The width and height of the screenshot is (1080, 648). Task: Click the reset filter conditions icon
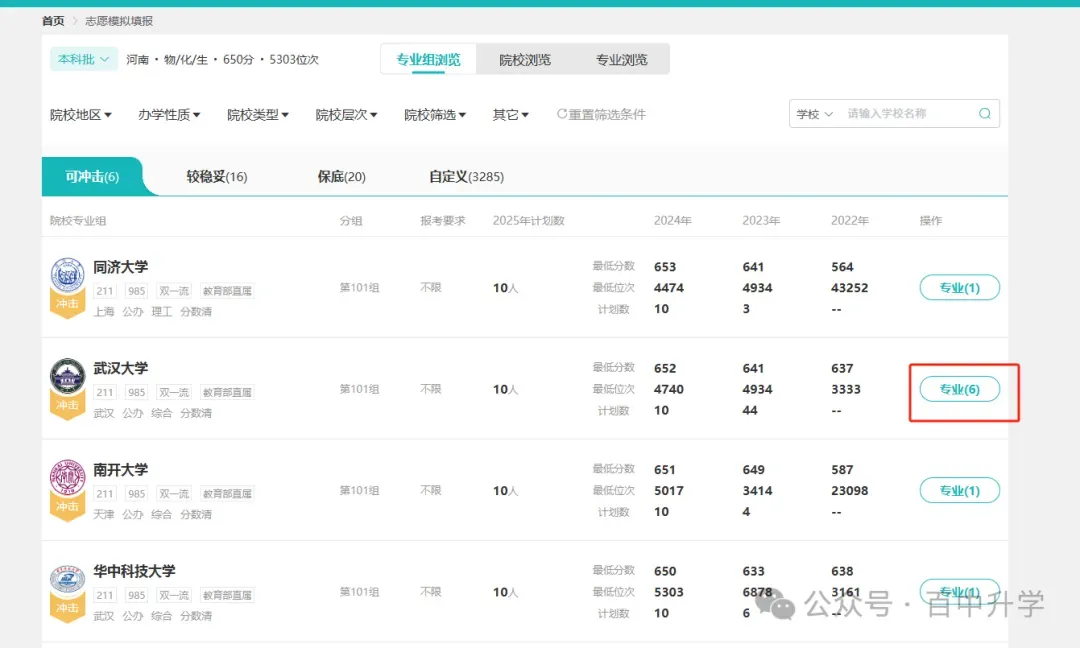click(561, 114)
